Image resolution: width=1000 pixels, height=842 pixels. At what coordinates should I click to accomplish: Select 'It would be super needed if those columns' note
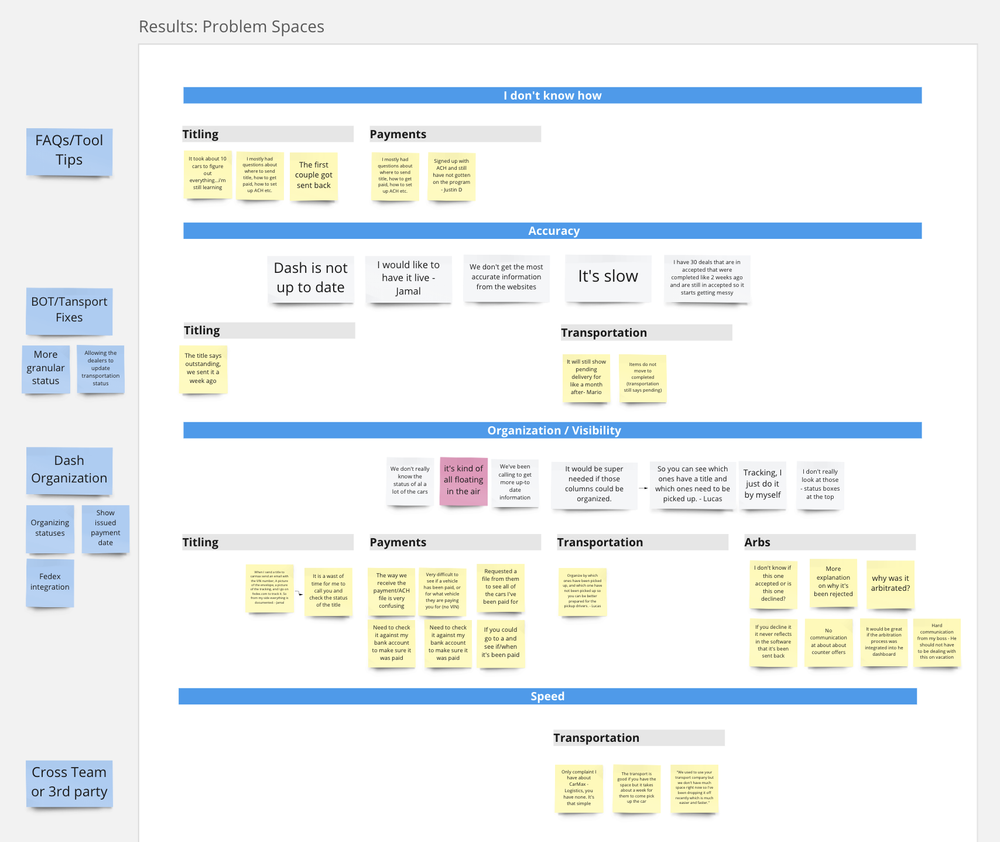(x=594, y=485)
